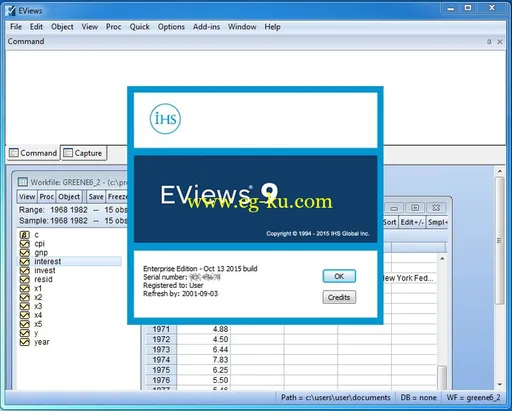Select the 1975 row header
Image resolution: width=512 pixels, height=411 pixels.
161,370
